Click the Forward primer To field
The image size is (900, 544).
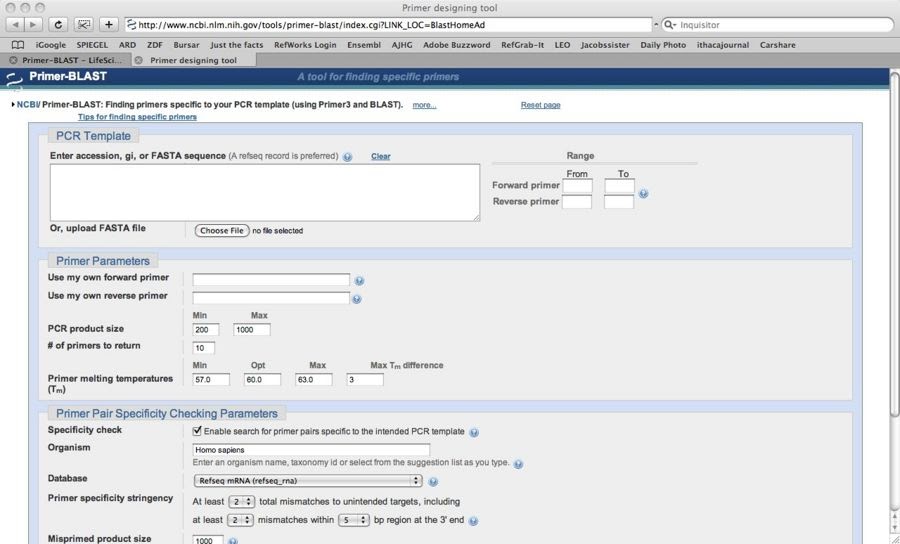pos(620,185)
